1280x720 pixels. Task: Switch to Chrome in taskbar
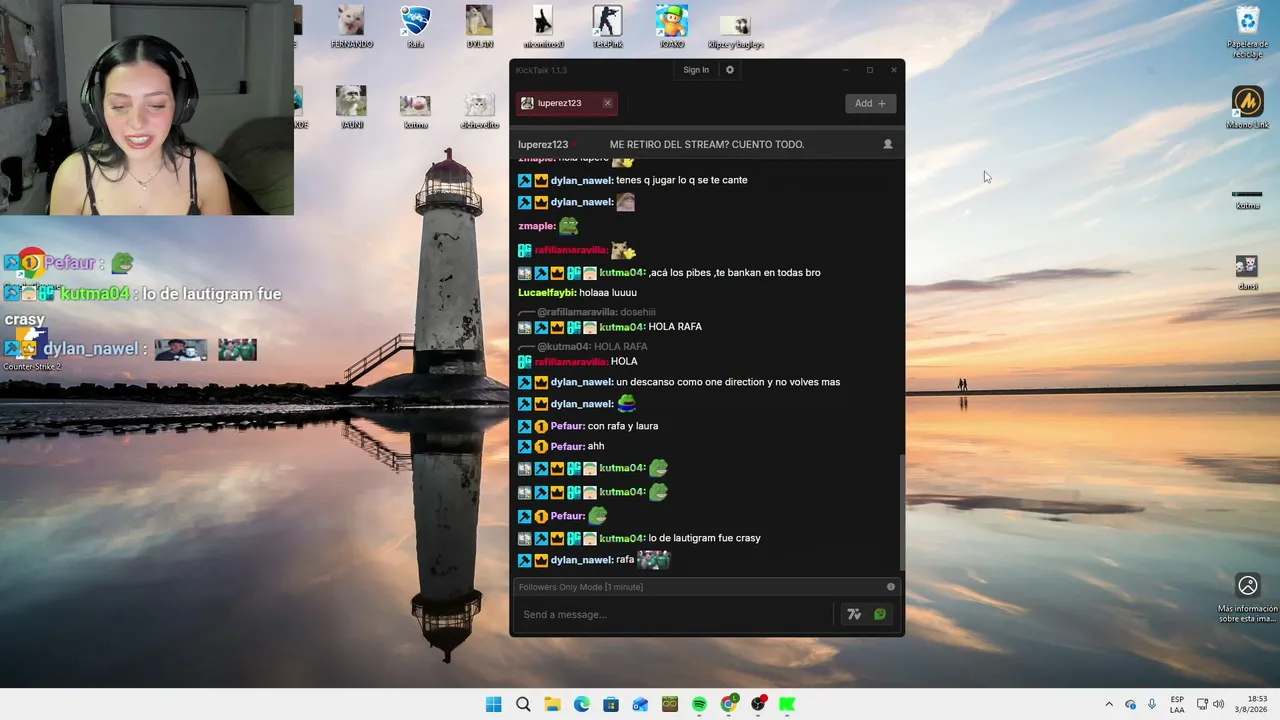point(729,704)
